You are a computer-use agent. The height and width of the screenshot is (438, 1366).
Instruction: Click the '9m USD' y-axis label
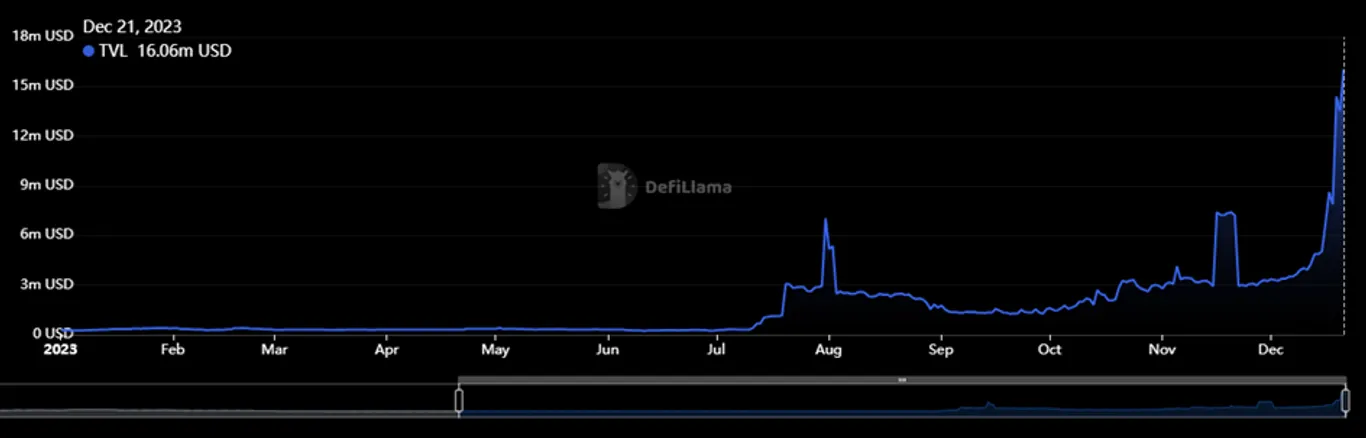[46, 185]
